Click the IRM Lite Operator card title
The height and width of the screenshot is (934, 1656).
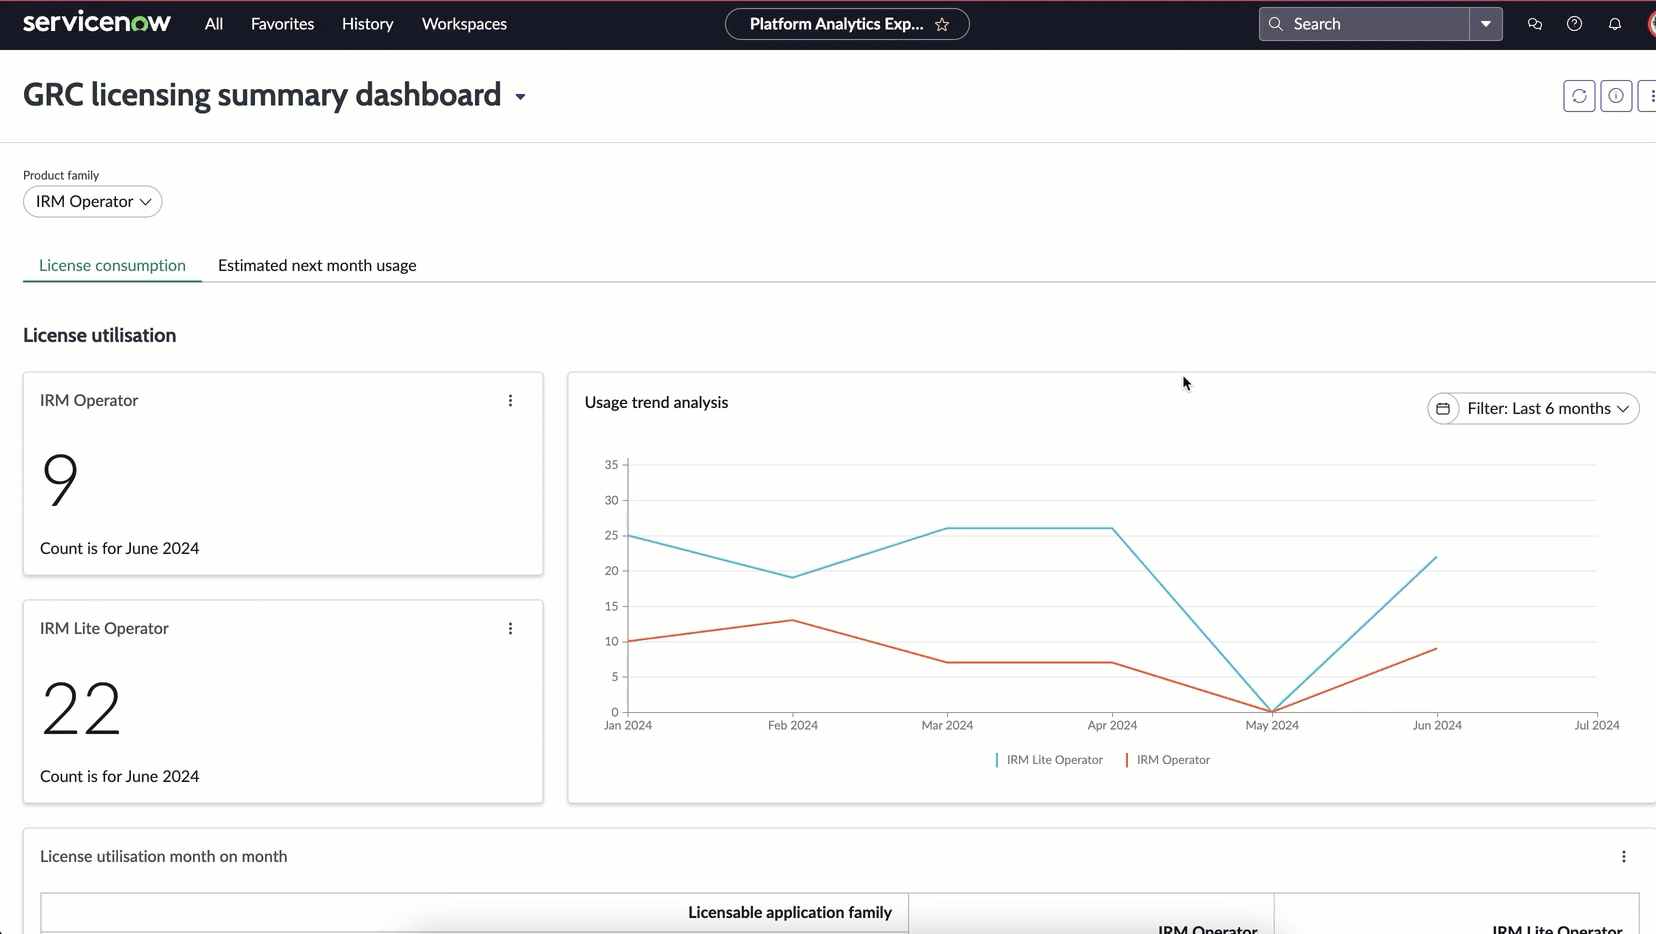coord(104,629)
